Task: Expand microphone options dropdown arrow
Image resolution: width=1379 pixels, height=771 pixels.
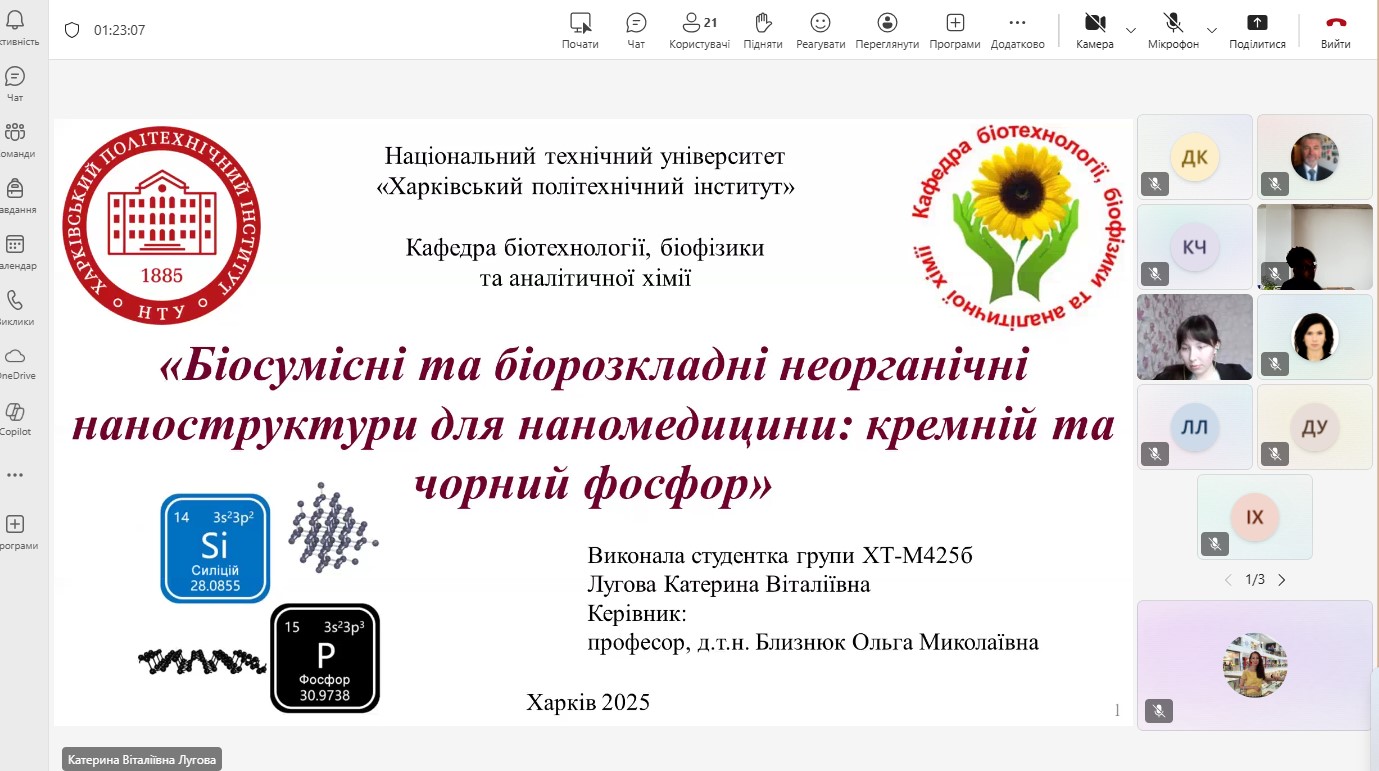Action: coord(1212,30)
